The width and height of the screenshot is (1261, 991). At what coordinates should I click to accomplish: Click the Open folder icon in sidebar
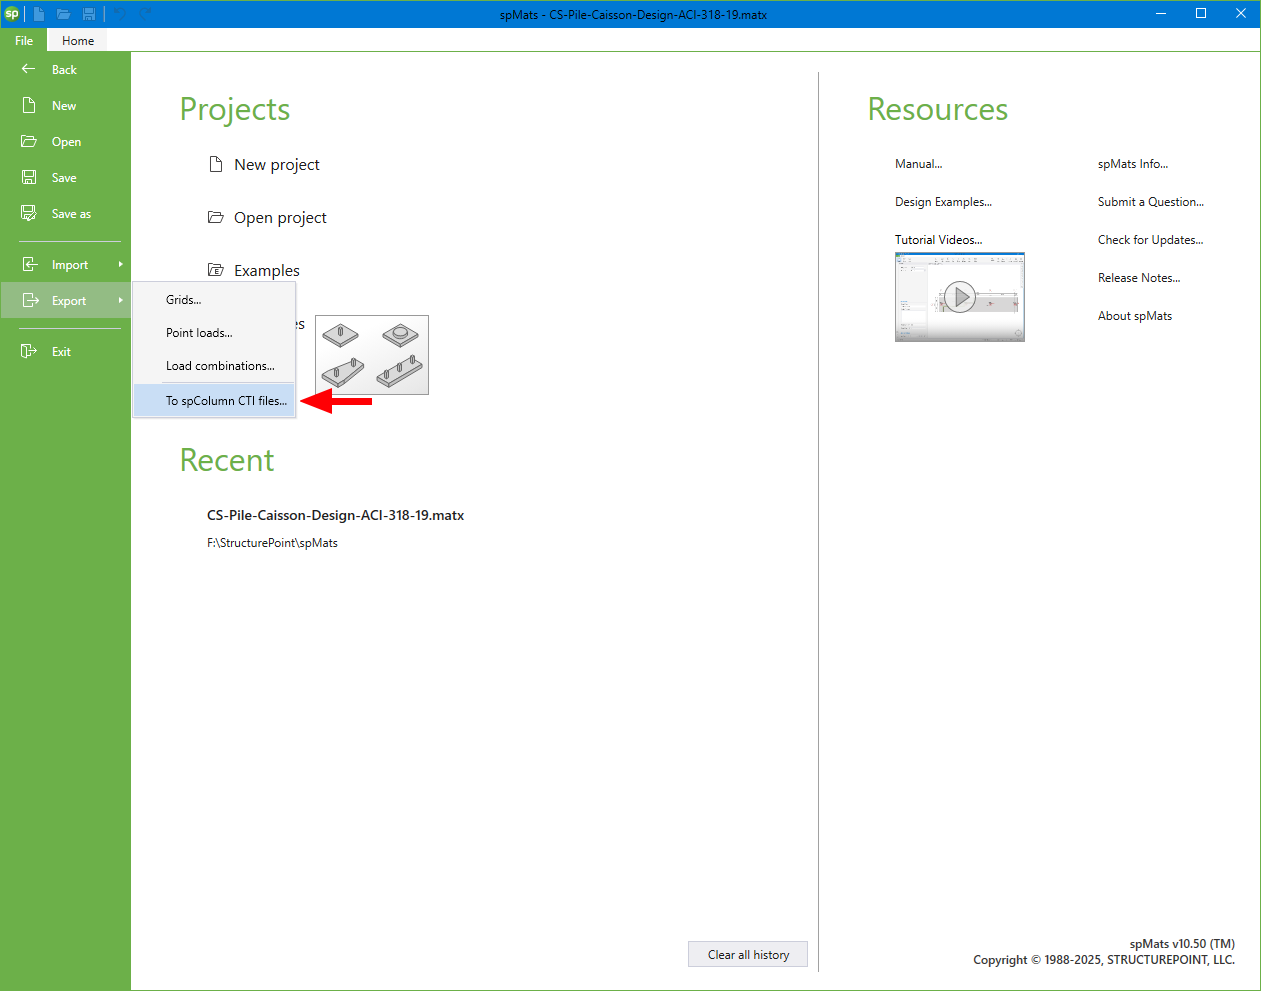click(x=29, y=141)
